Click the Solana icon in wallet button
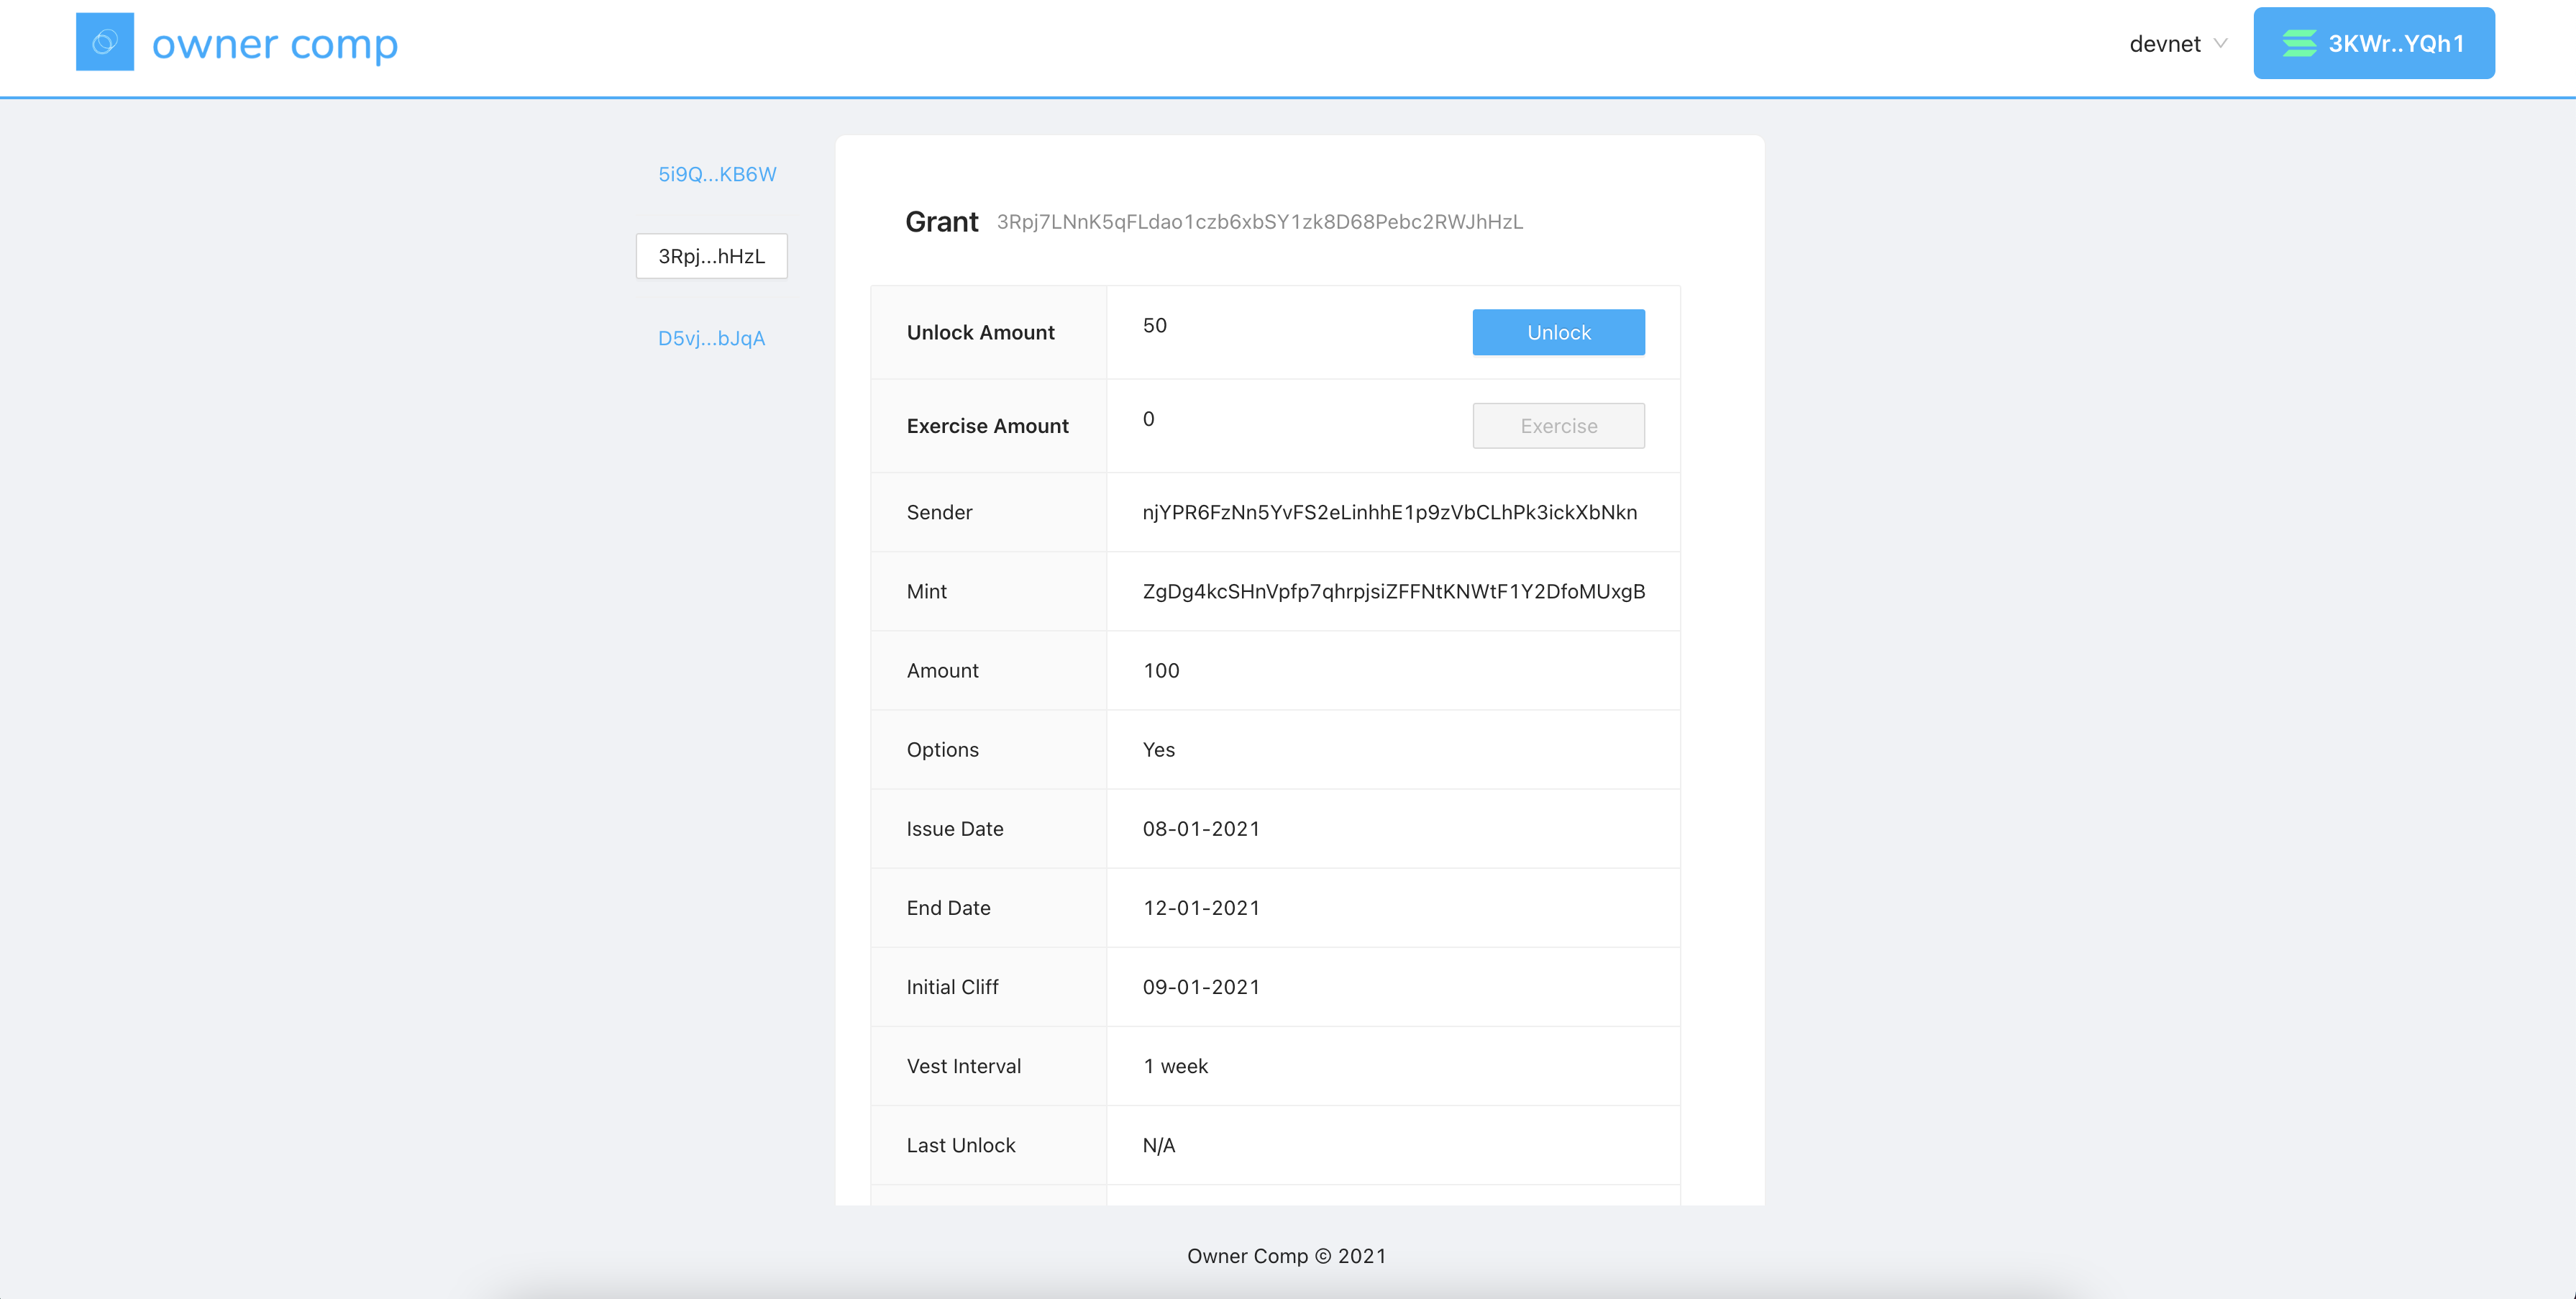Image resolution: width=2576 pixels, height=1299 pixels. 2299,43
